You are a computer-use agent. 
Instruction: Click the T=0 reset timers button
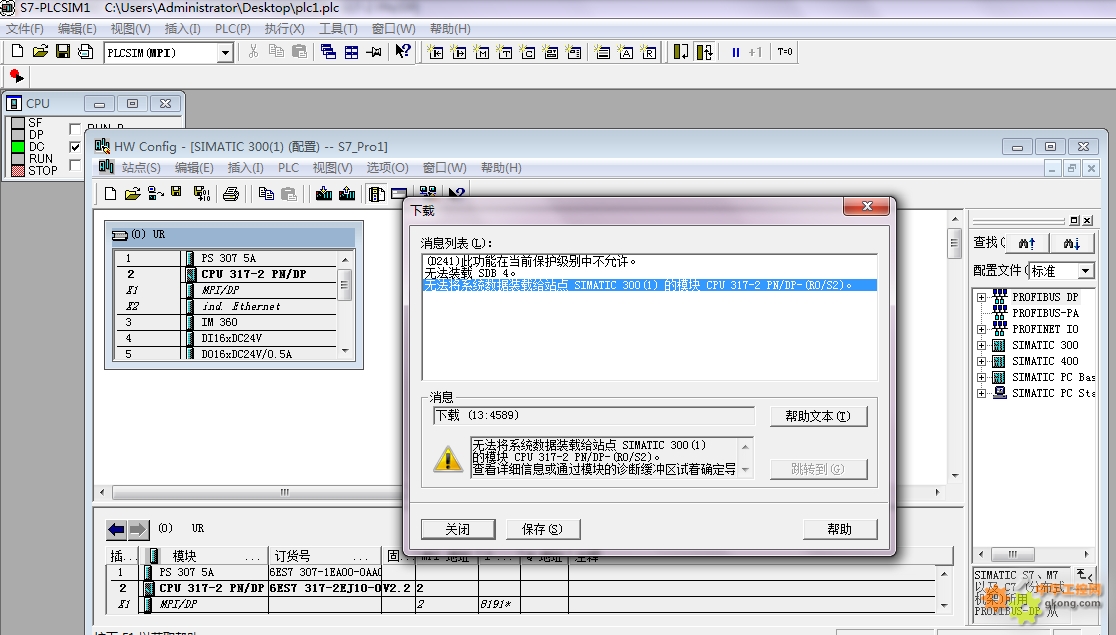pos(785,52)
